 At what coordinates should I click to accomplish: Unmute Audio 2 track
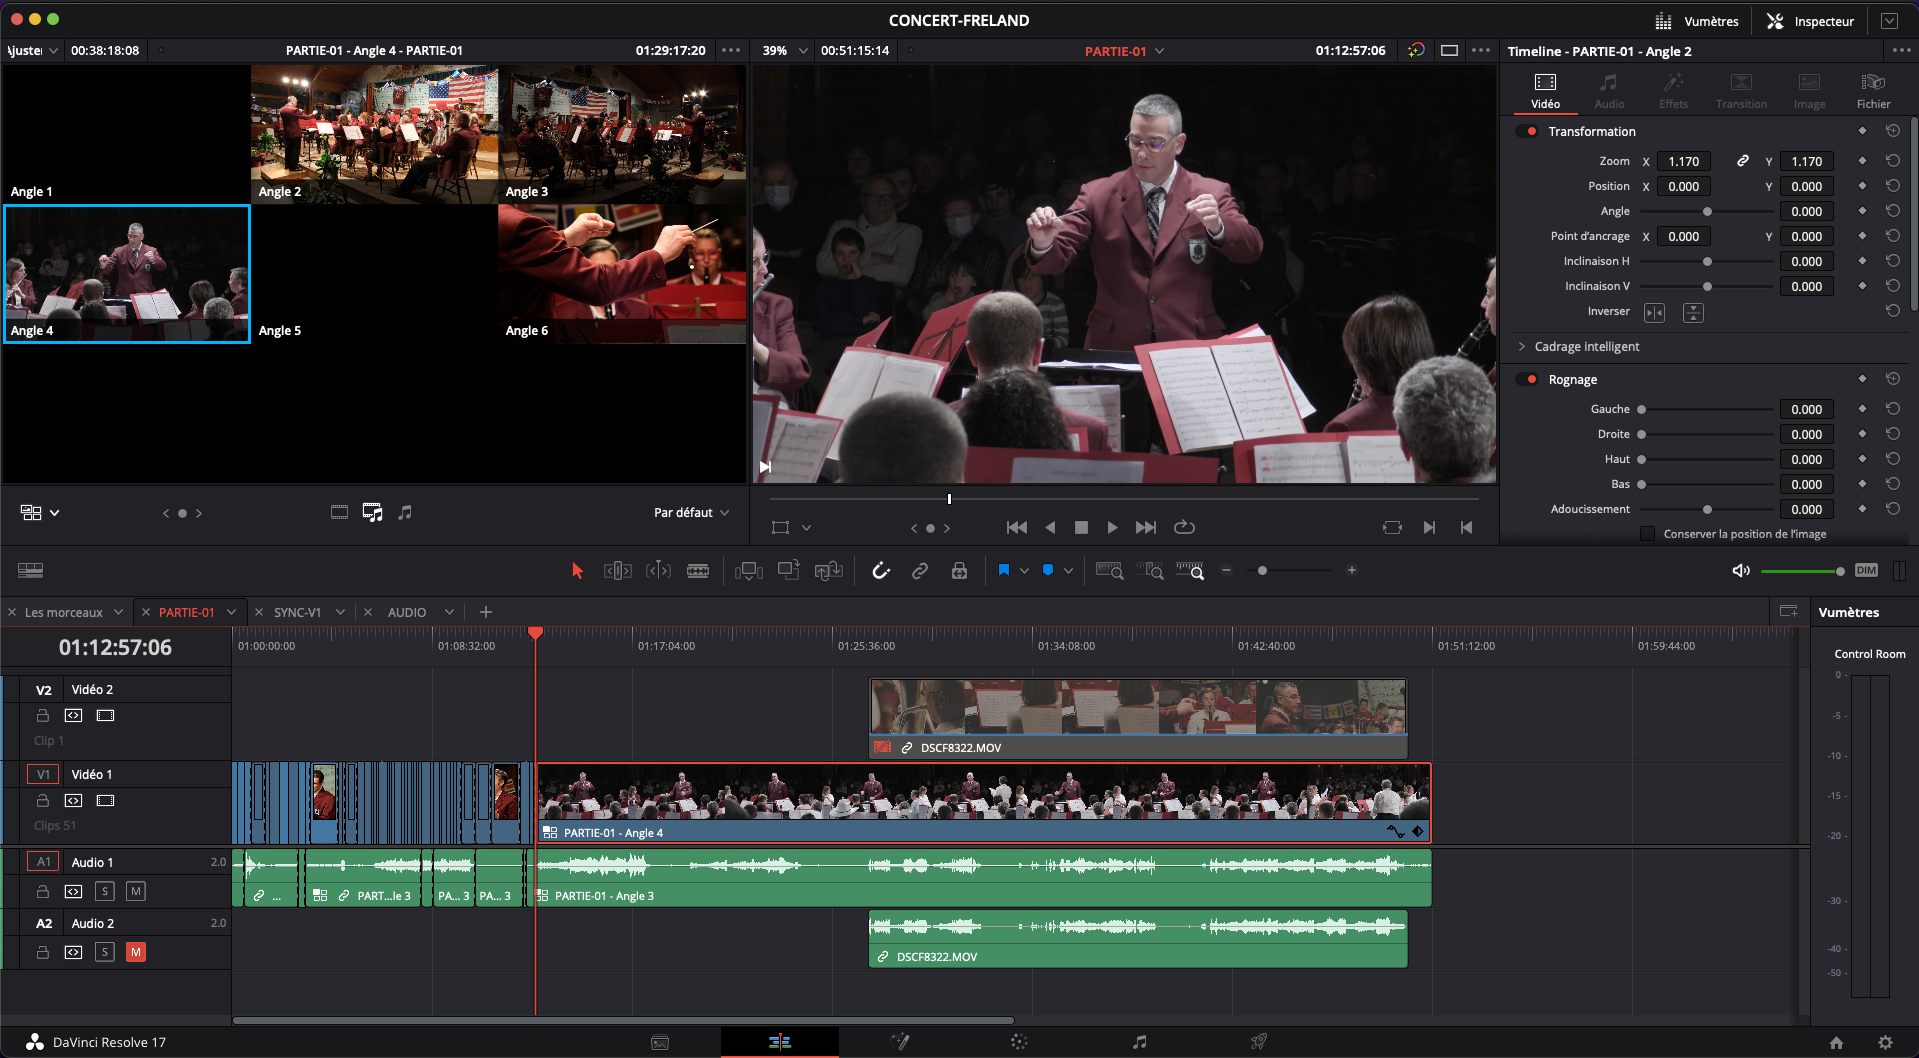136,952
